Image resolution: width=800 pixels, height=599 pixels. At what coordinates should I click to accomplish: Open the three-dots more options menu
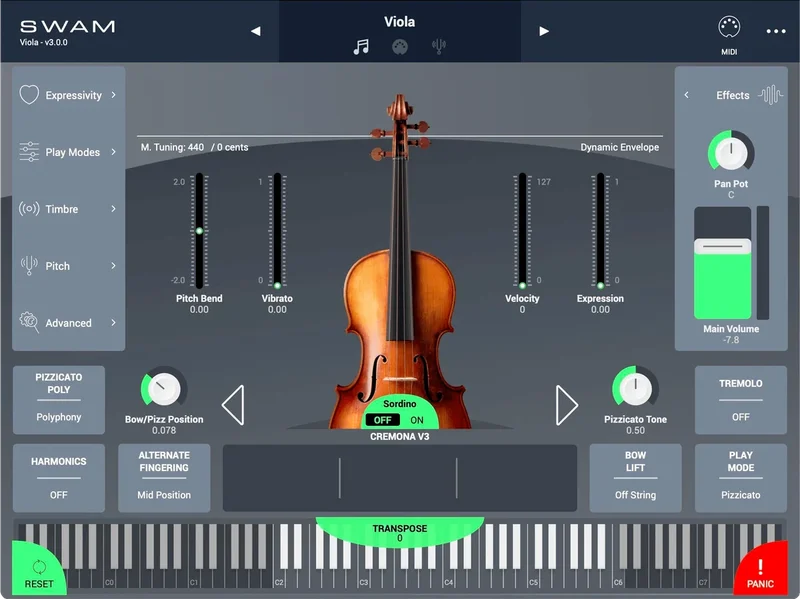776,31
